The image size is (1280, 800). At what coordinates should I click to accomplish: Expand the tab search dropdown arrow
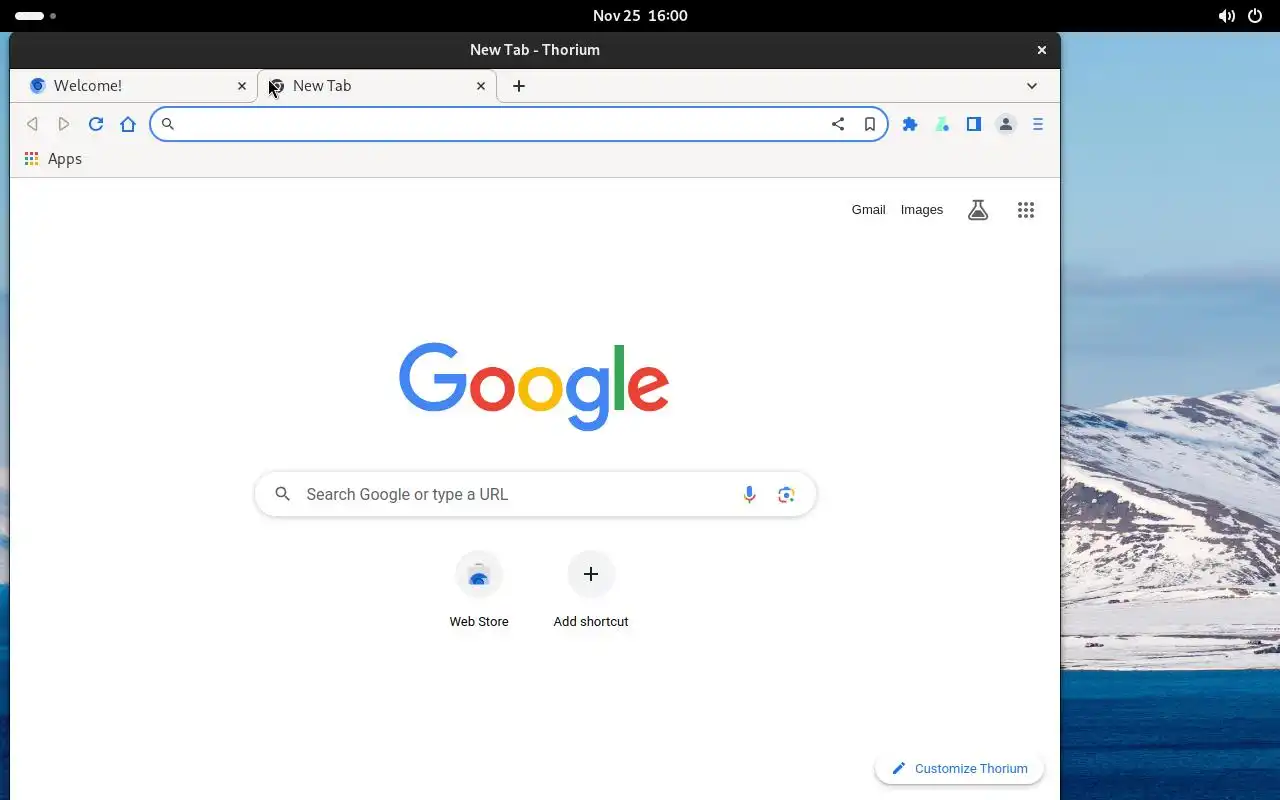(x=1032, y=86)
